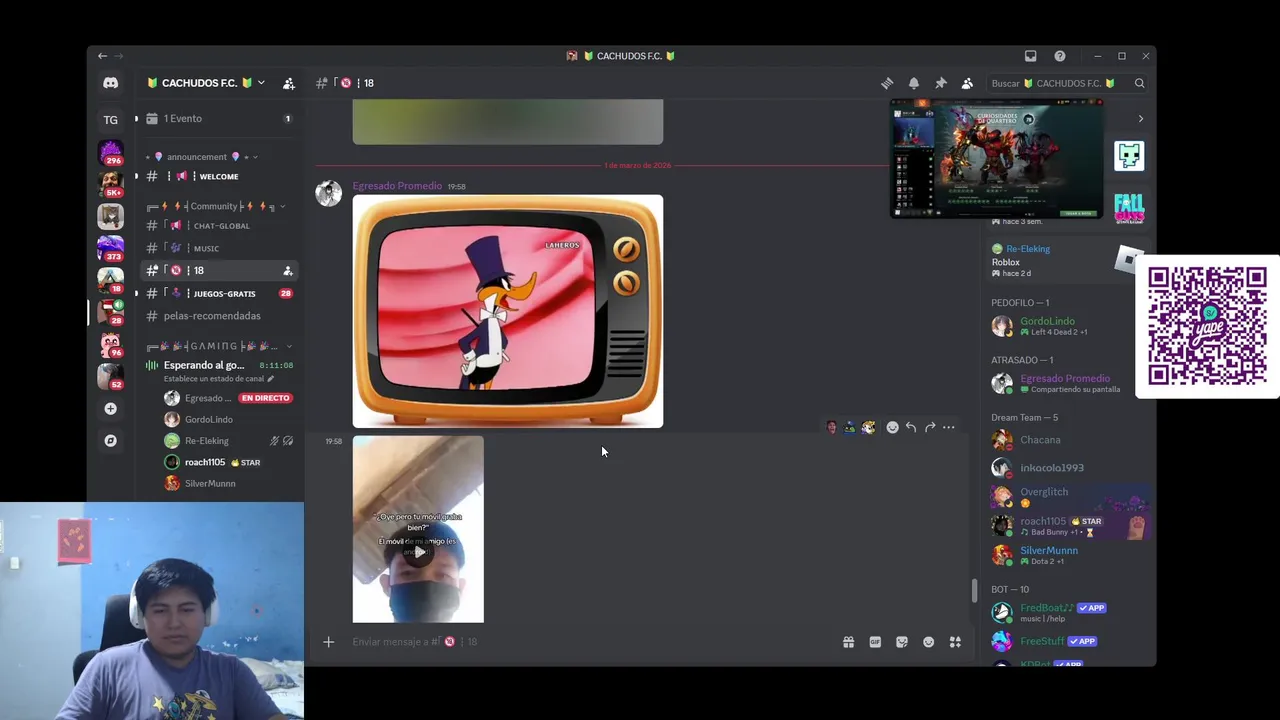
Task: Open server with 52 notification badge
Action: click(111, 376)
